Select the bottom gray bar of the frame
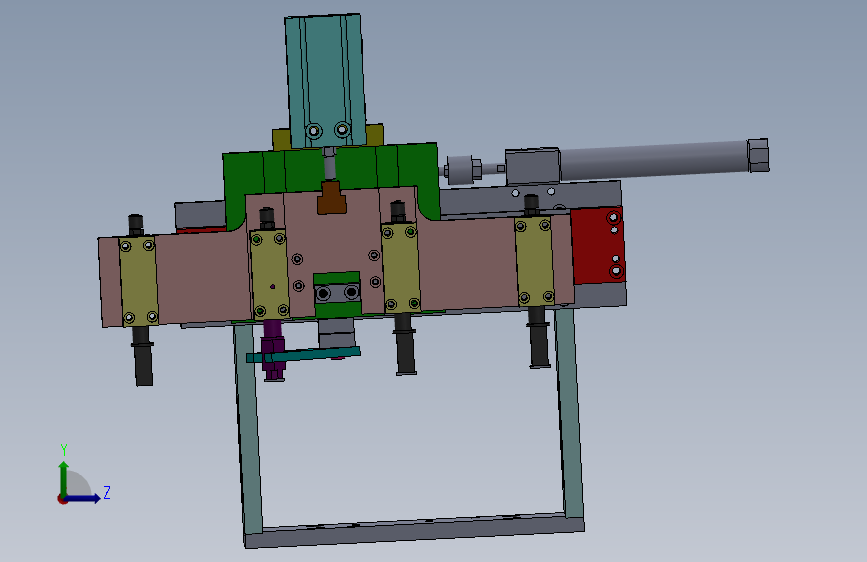Viewport: 867px width, 562px height. tap(414, 530)
